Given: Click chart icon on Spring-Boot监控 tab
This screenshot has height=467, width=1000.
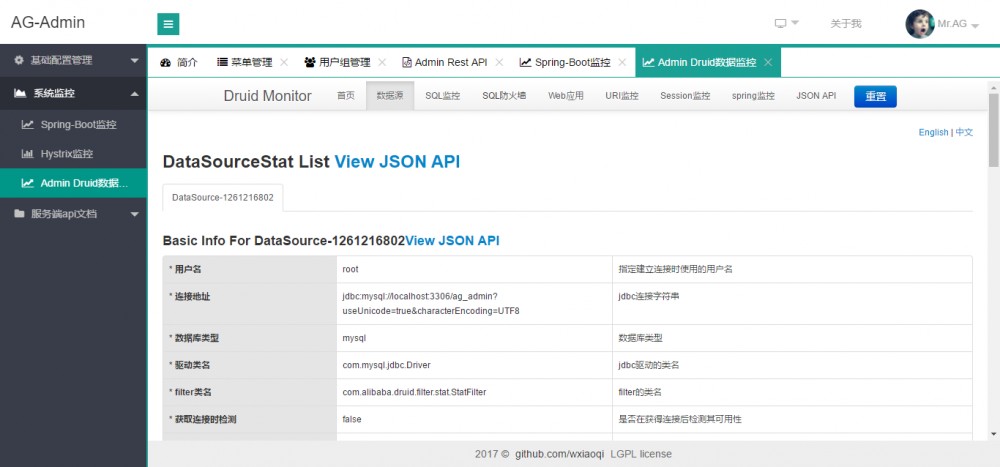Looking at the screenshot, I should [526, 63].
